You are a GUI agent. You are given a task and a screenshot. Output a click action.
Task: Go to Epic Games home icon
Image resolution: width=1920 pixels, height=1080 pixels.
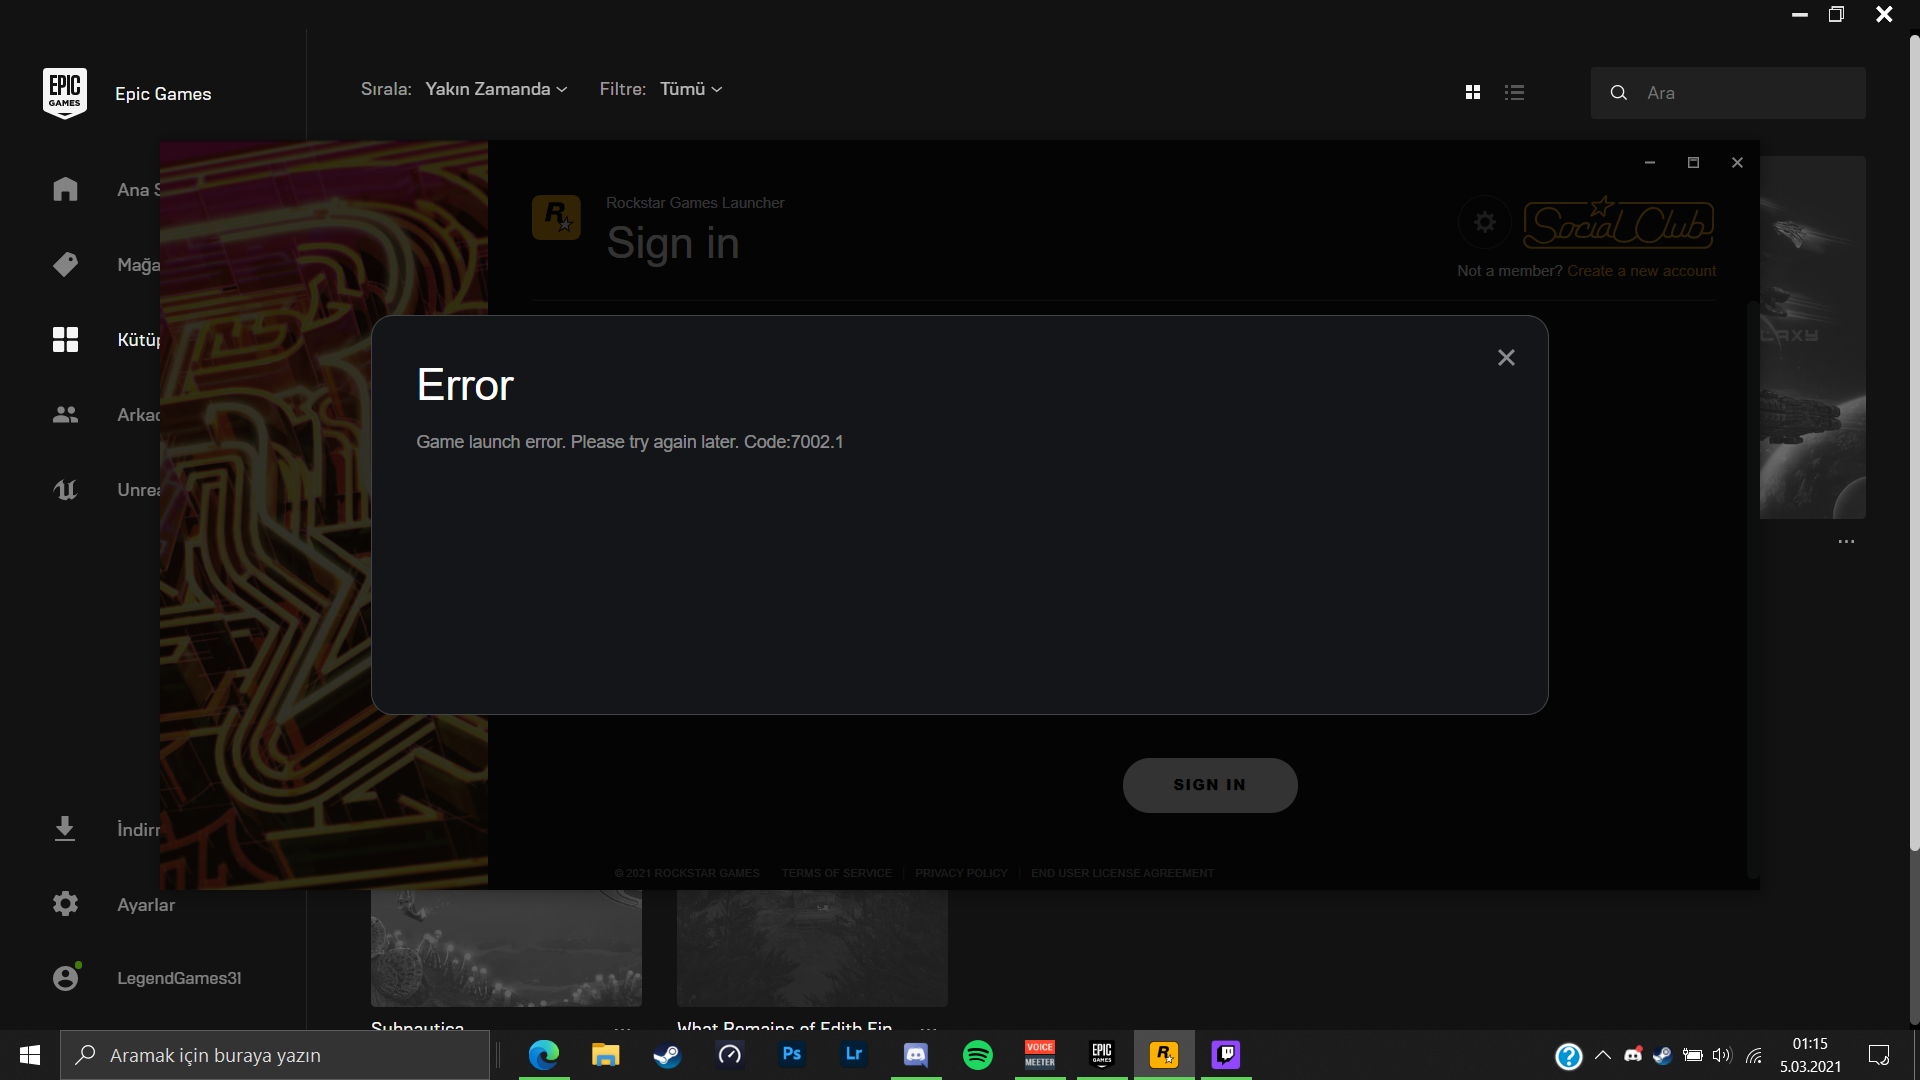(65, 189)
